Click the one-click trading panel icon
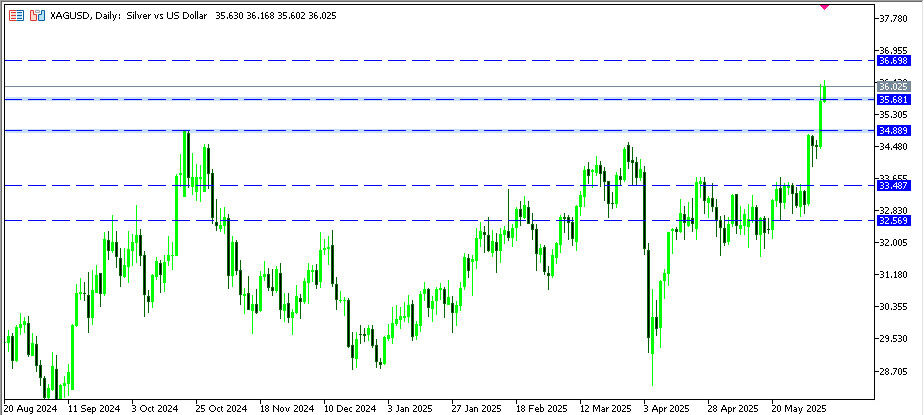Image resolution: width=924 pixels, height=415 pixels. coord(37,18)
